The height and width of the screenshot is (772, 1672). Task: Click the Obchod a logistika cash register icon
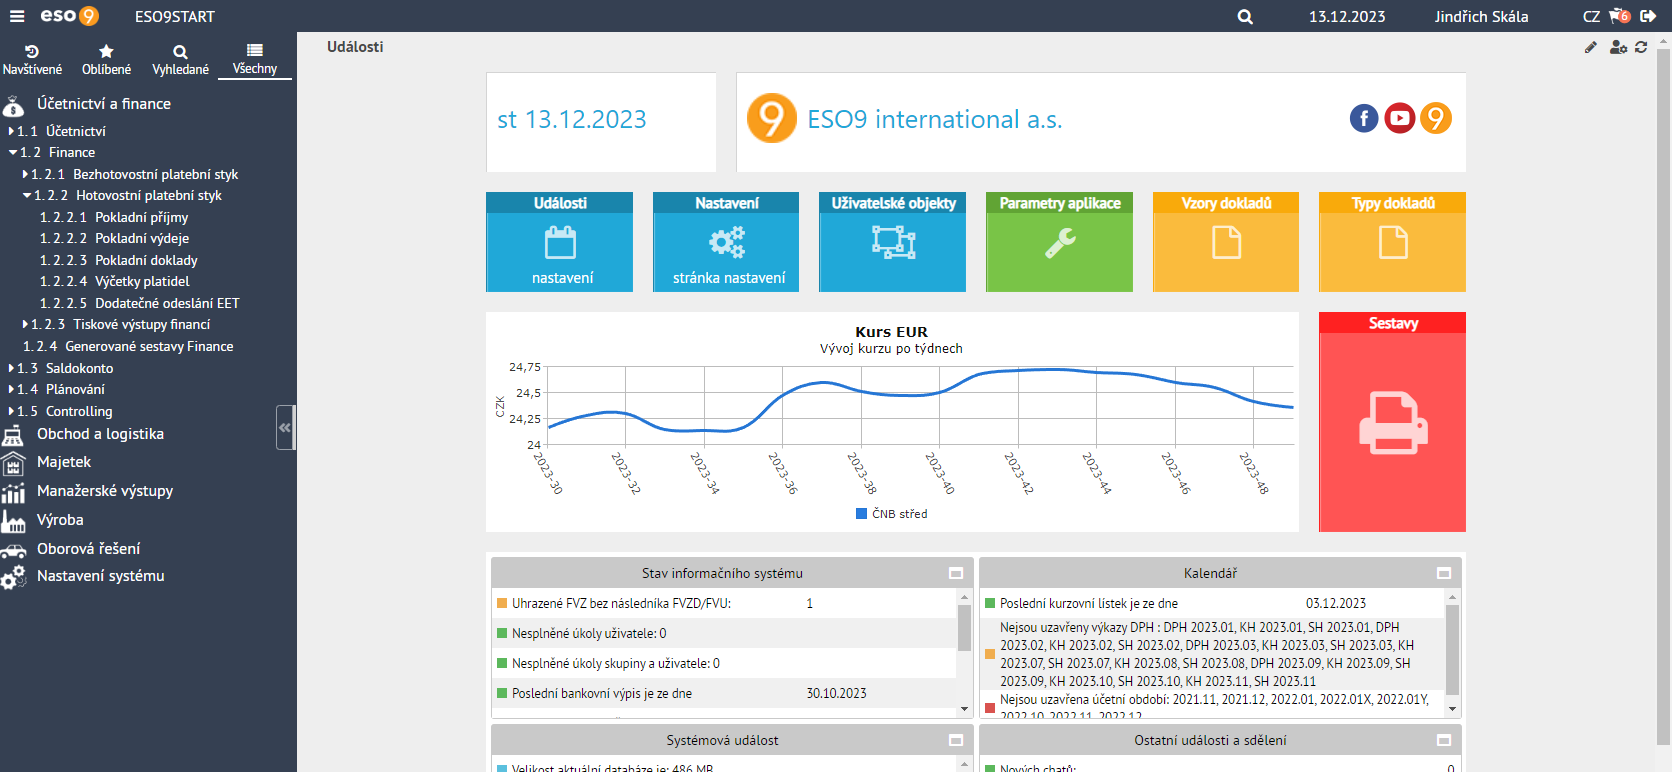(x=13, y=435)
